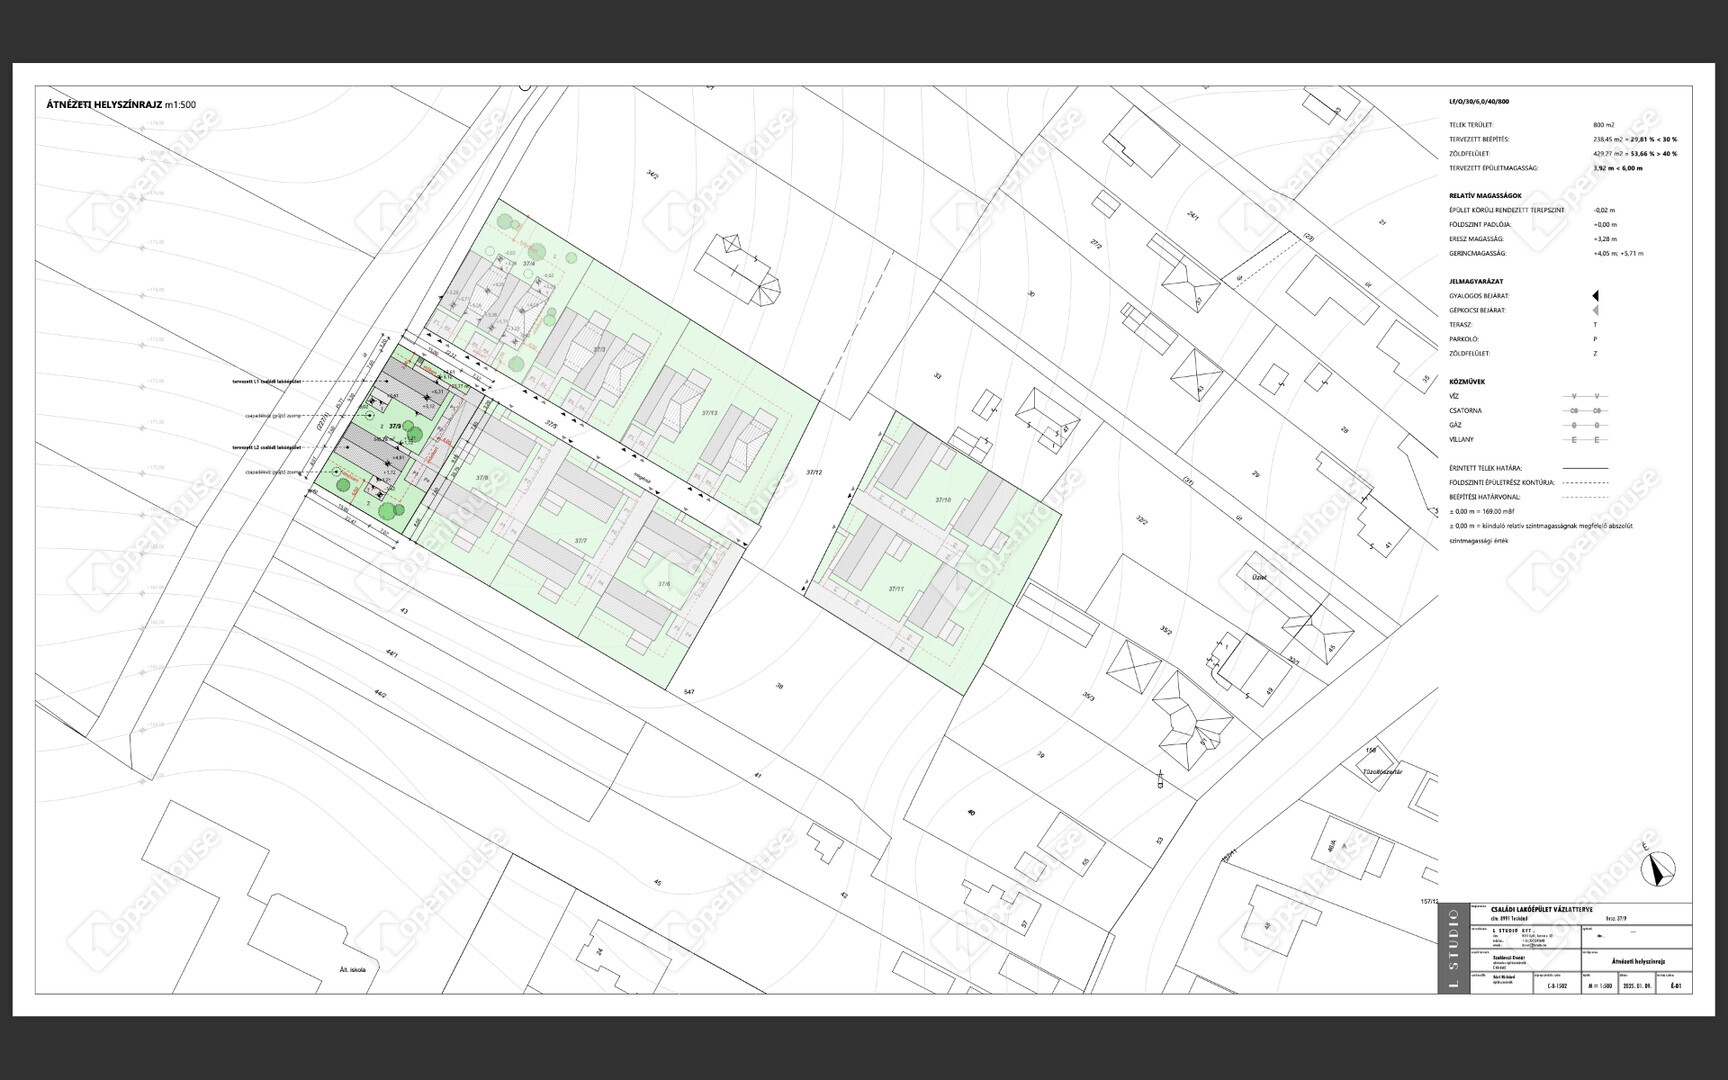Click the GÁZ utility line symbol

point(1585,425)
